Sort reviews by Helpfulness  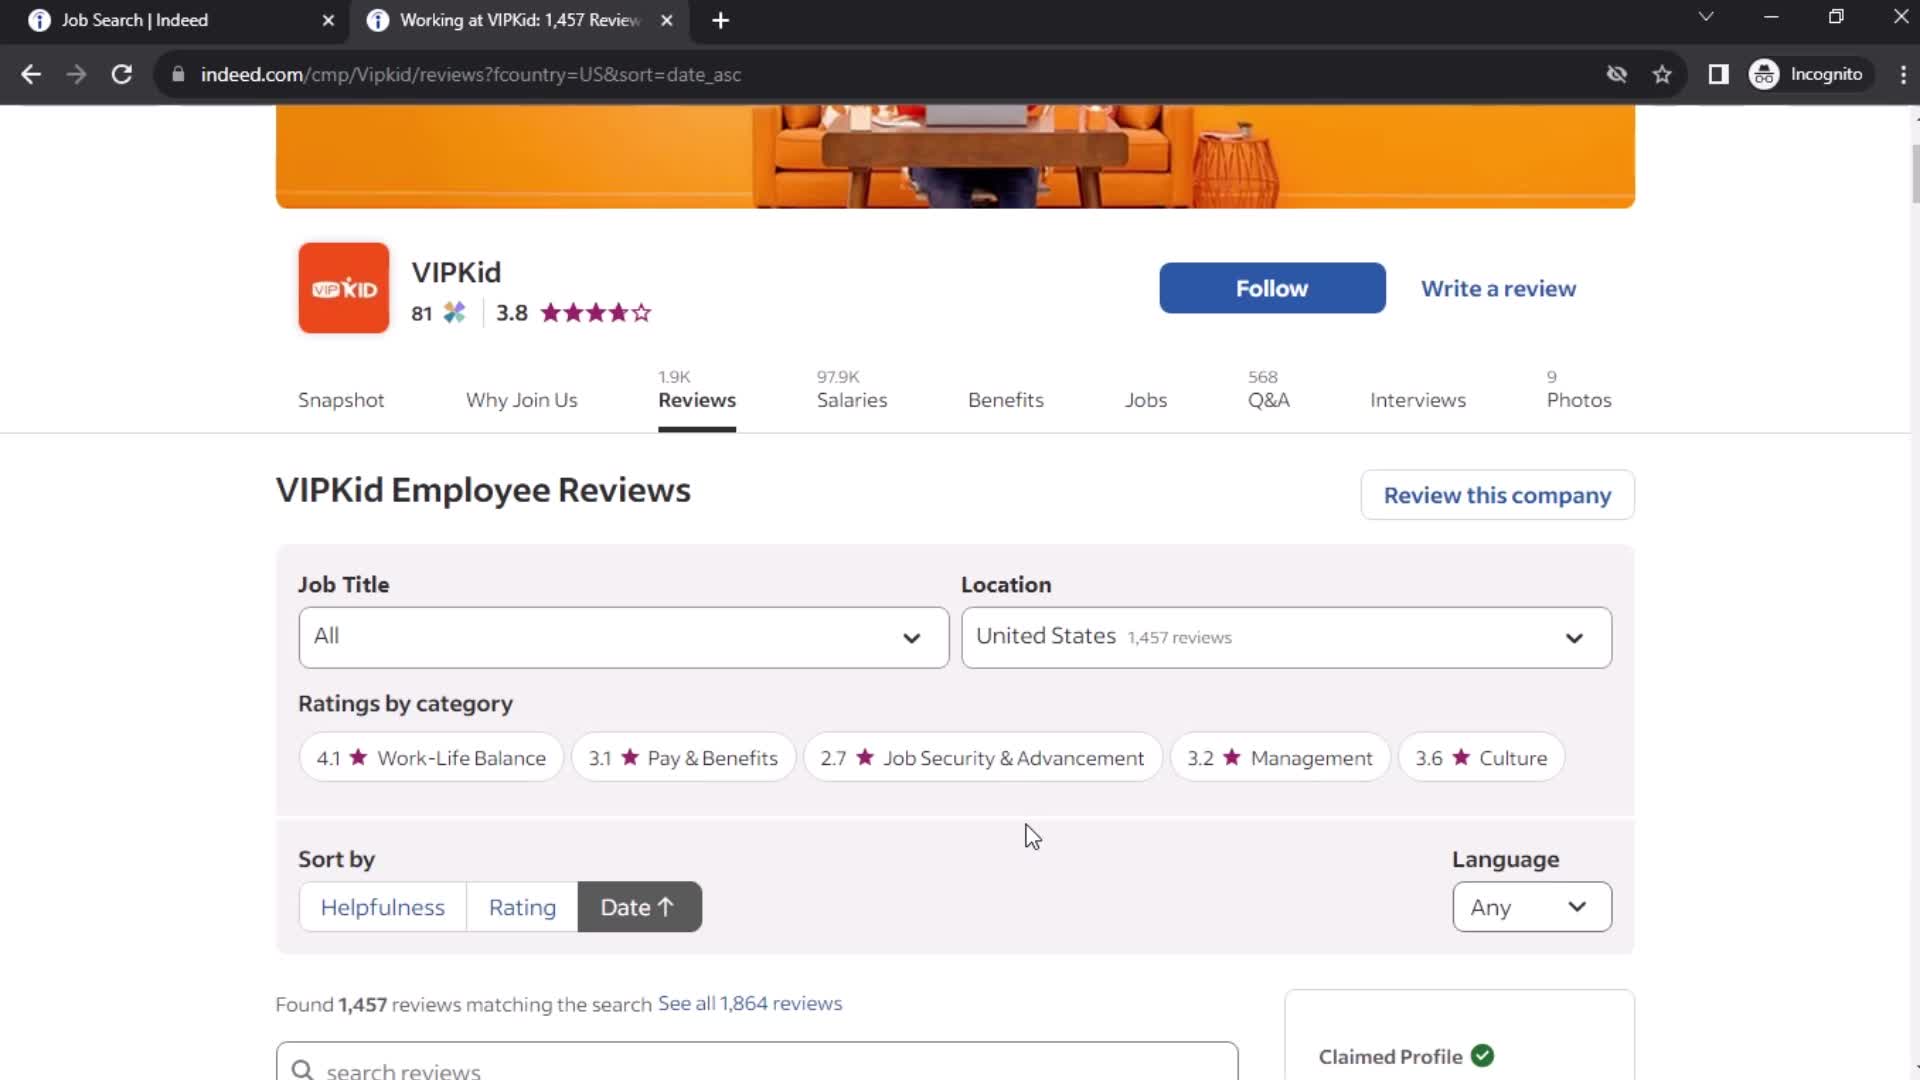coord(383,907)
